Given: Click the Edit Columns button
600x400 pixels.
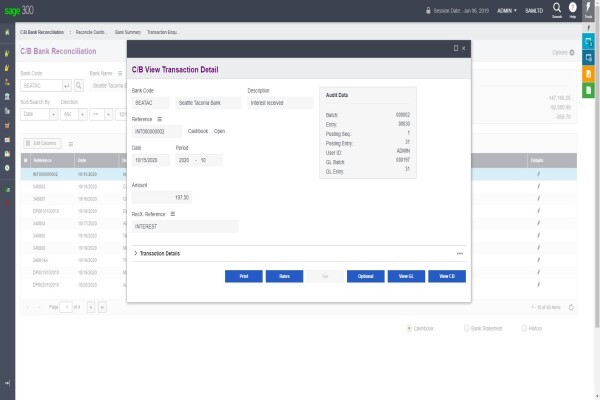Looking at the screenshot, I should (42, 143).
